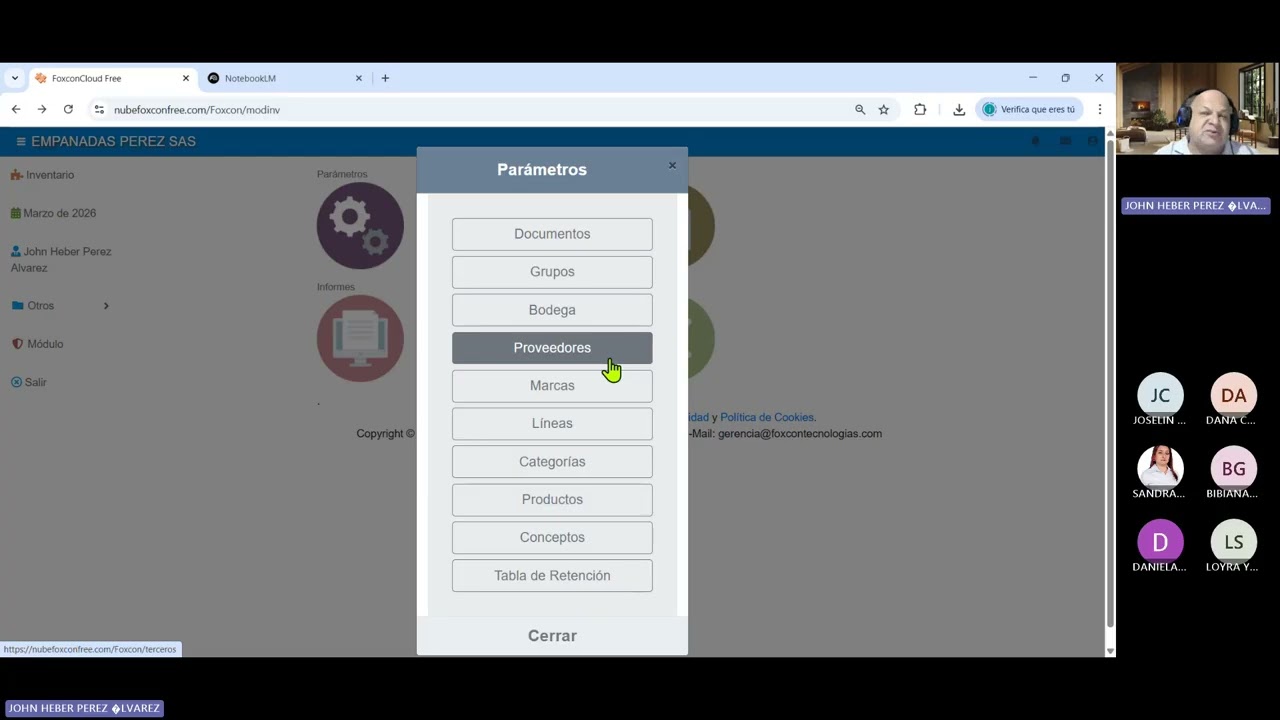
Task: Go forward in browser history
Action: (42, 110)
